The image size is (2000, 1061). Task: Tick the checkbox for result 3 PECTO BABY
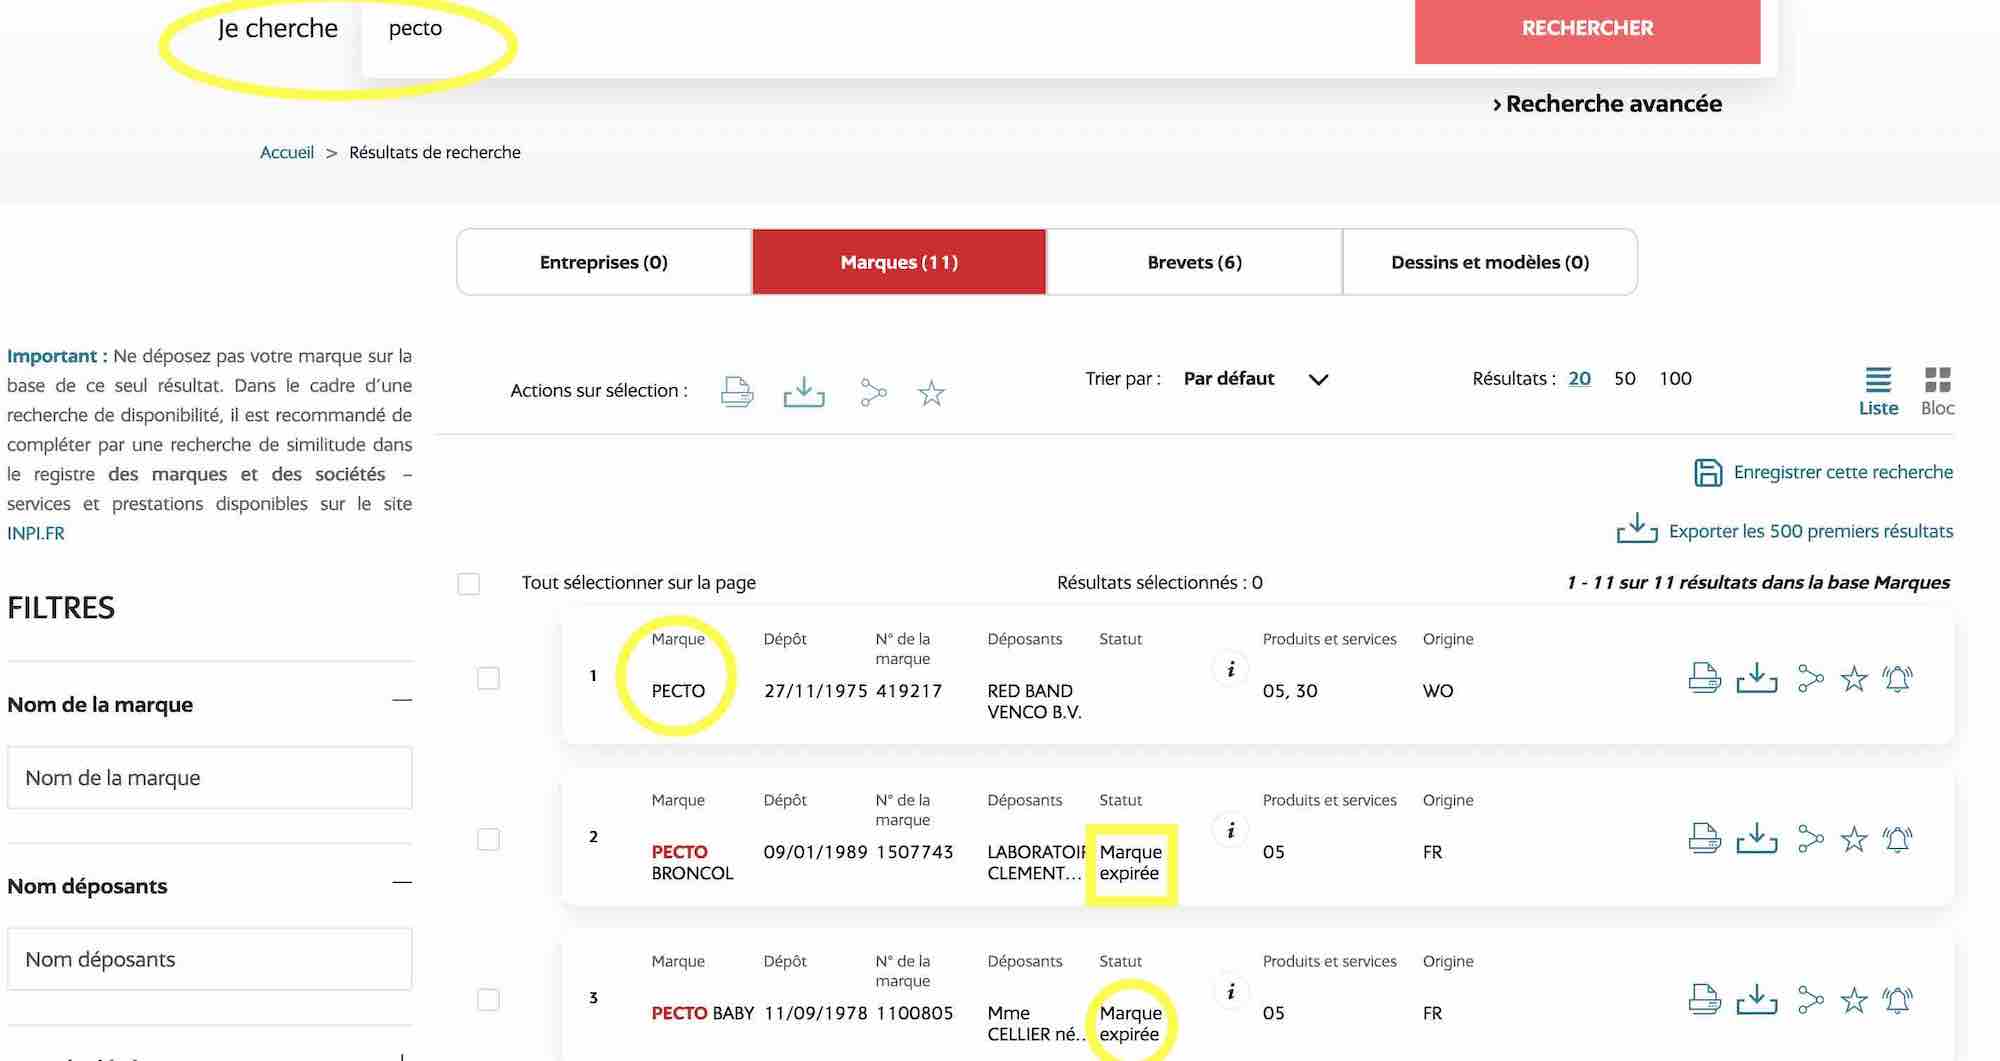tap(488, 1000)
